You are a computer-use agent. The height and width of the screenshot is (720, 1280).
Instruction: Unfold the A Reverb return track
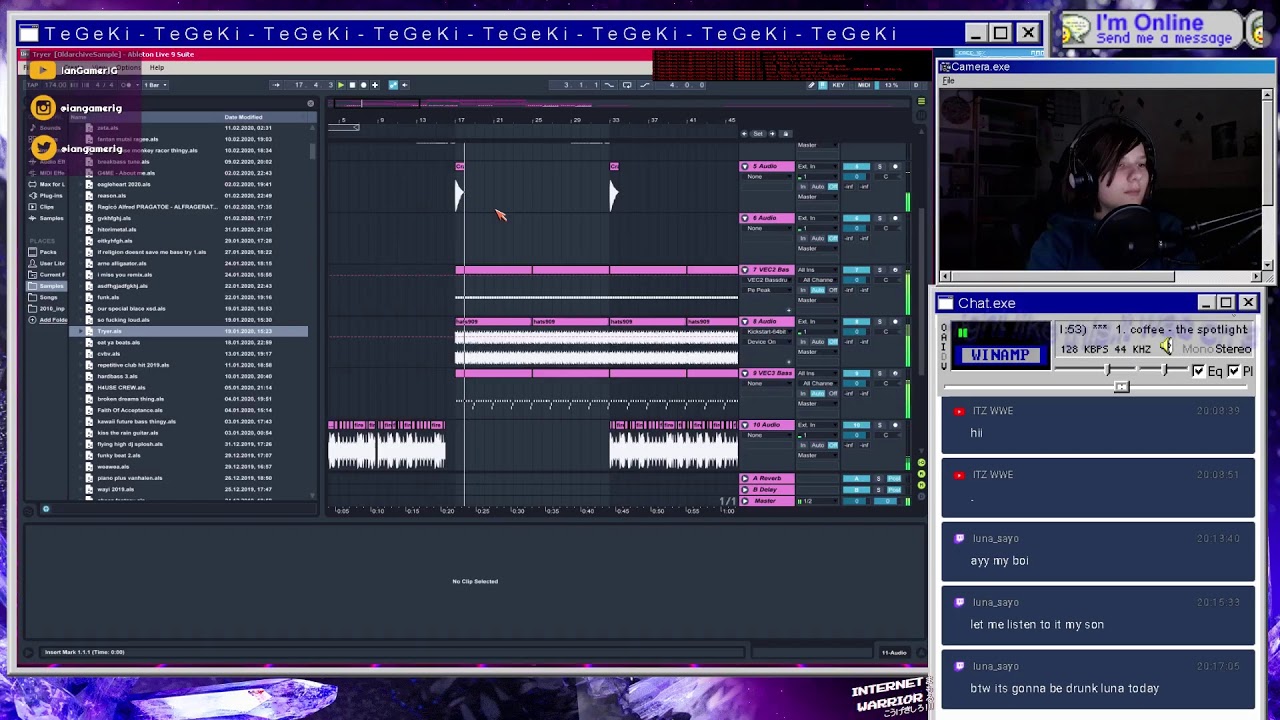click(x=745, y=479)
